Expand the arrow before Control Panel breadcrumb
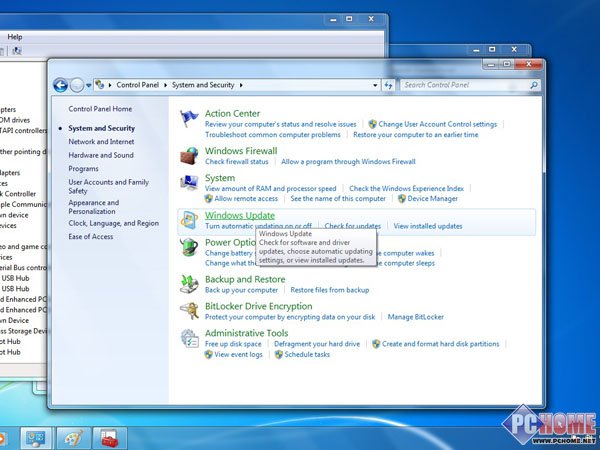 pyautogui.click(x=110, y=85)
